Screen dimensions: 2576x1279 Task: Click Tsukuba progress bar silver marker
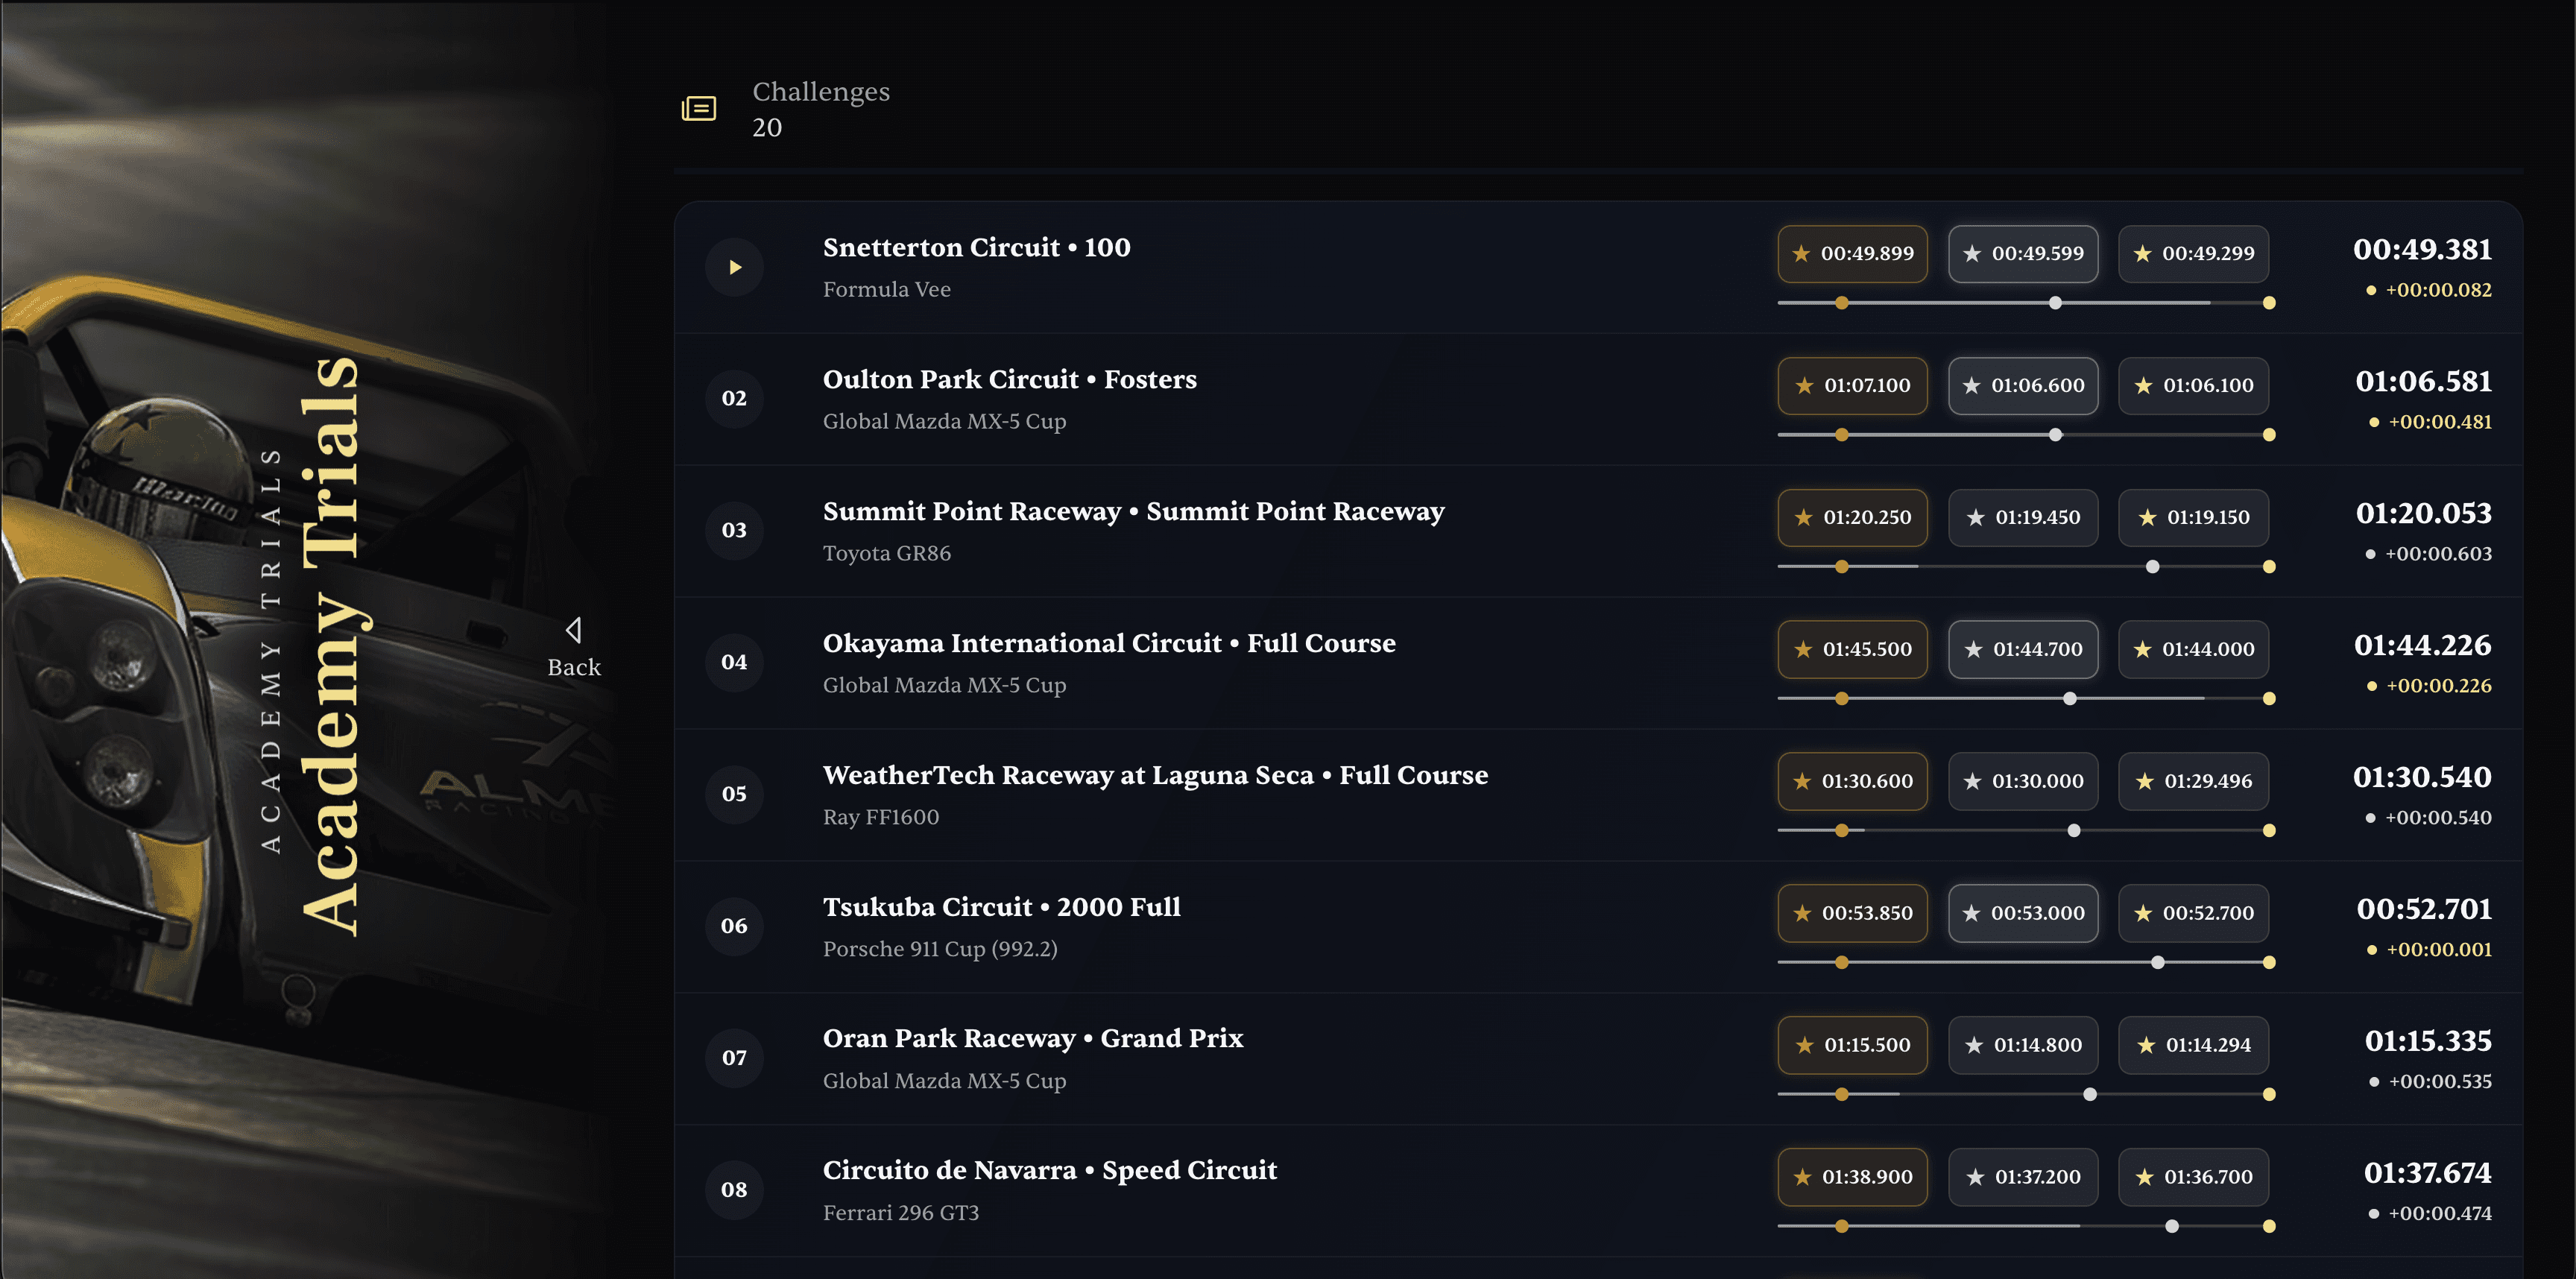2157,963
